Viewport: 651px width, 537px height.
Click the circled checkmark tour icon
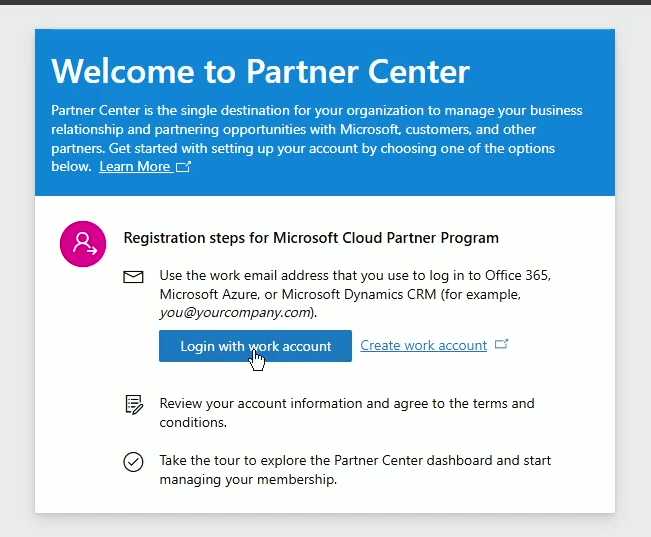click(133, 462)
